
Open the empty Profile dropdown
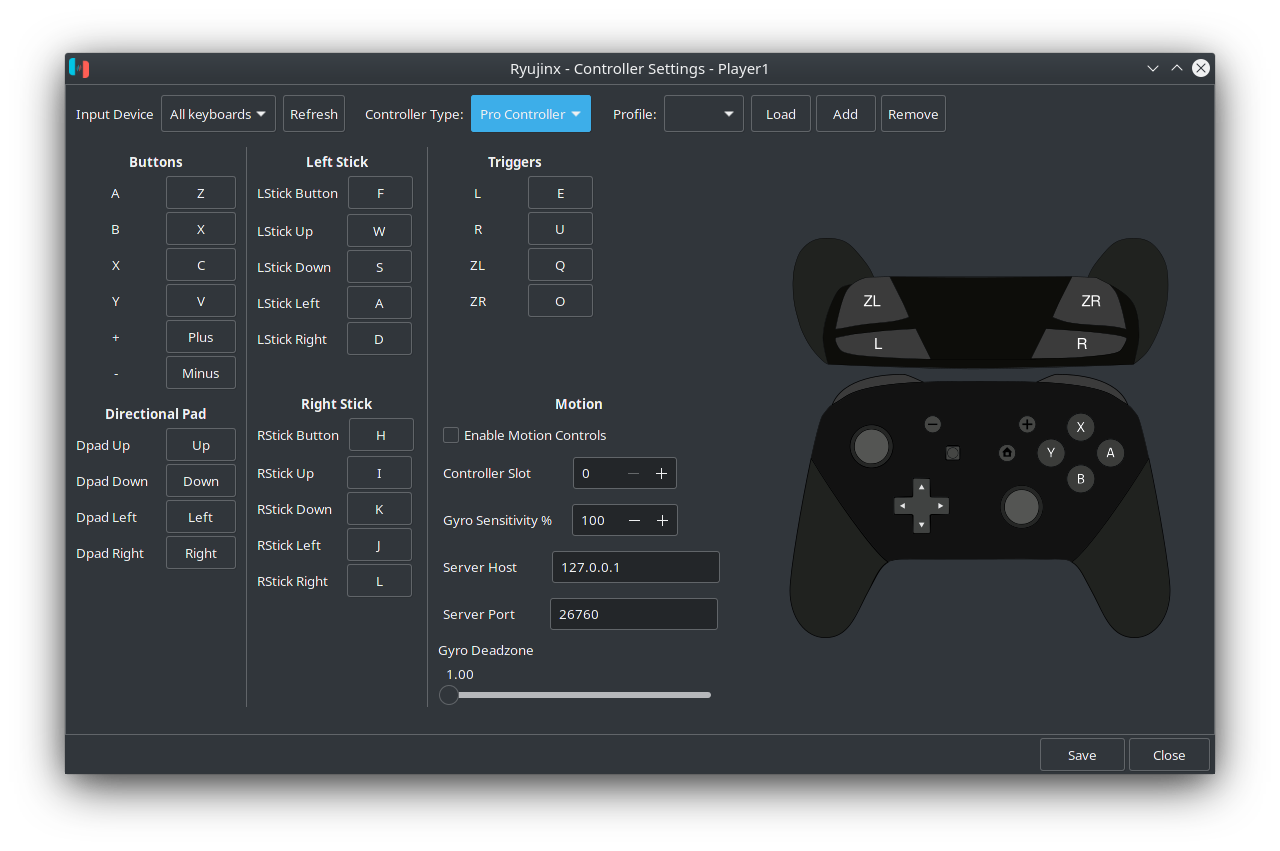point(703,113)
